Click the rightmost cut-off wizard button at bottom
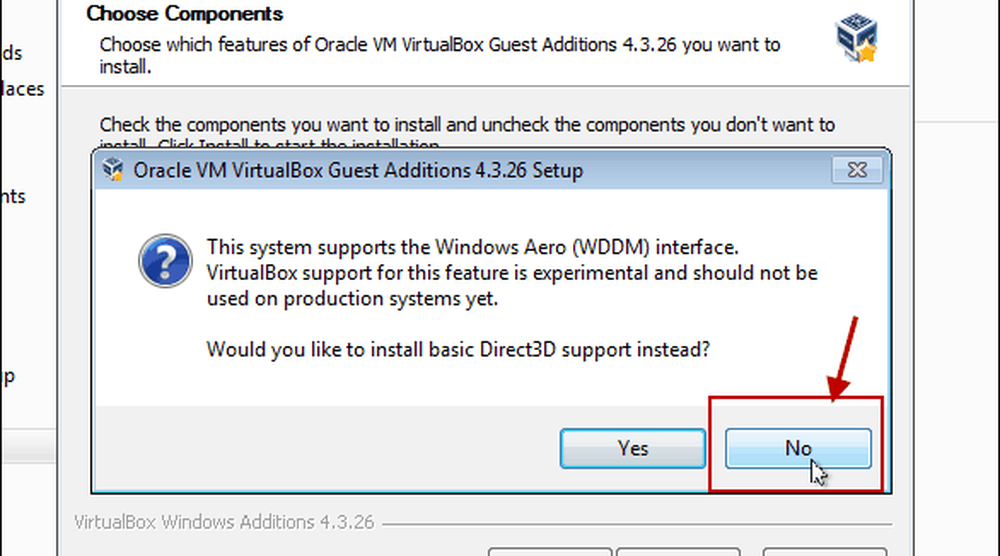 [x=825, y=552]
